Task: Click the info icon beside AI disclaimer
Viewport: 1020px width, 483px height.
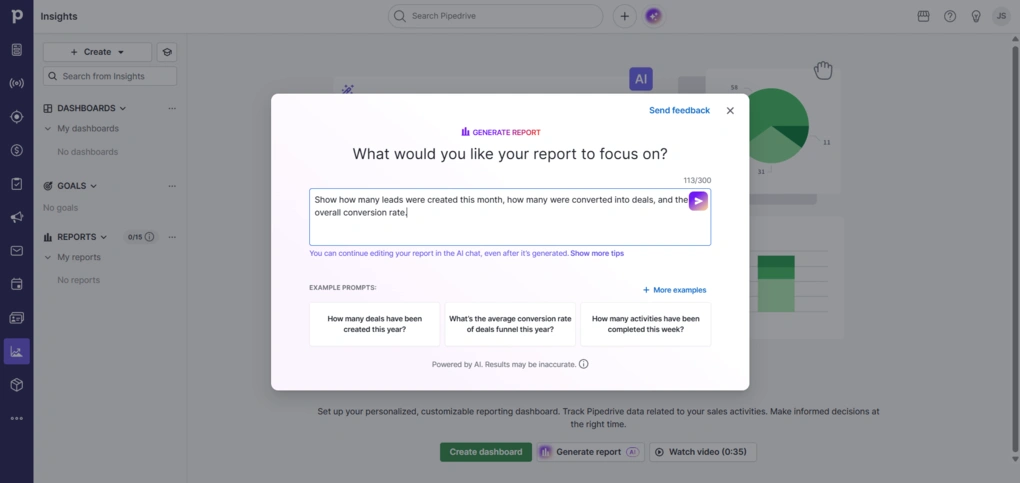Action: point(584,364)
